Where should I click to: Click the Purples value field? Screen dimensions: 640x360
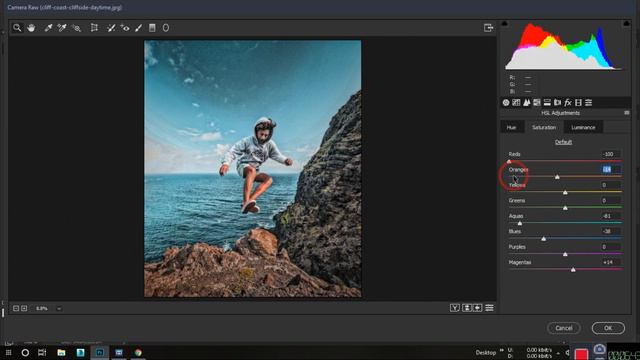(611, 247)
